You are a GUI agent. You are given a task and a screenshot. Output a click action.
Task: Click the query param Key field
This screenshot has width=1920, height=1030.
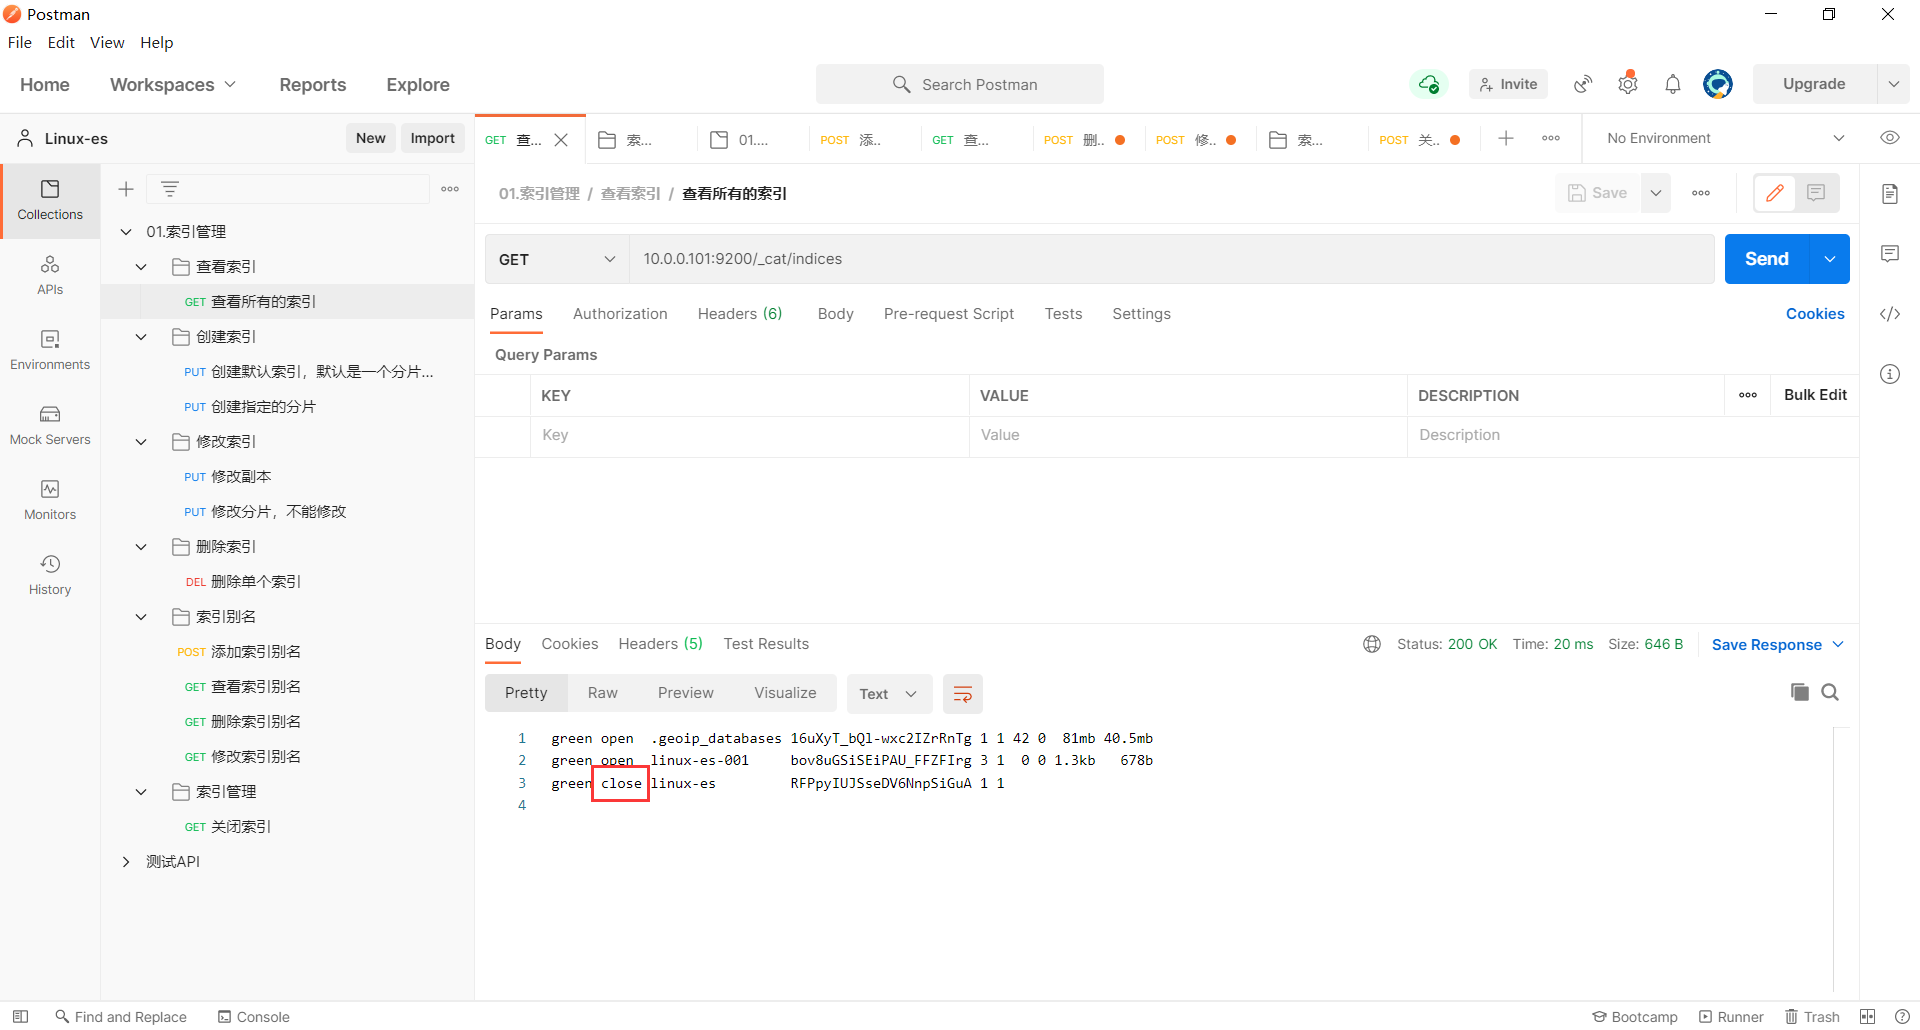[750, 435]
